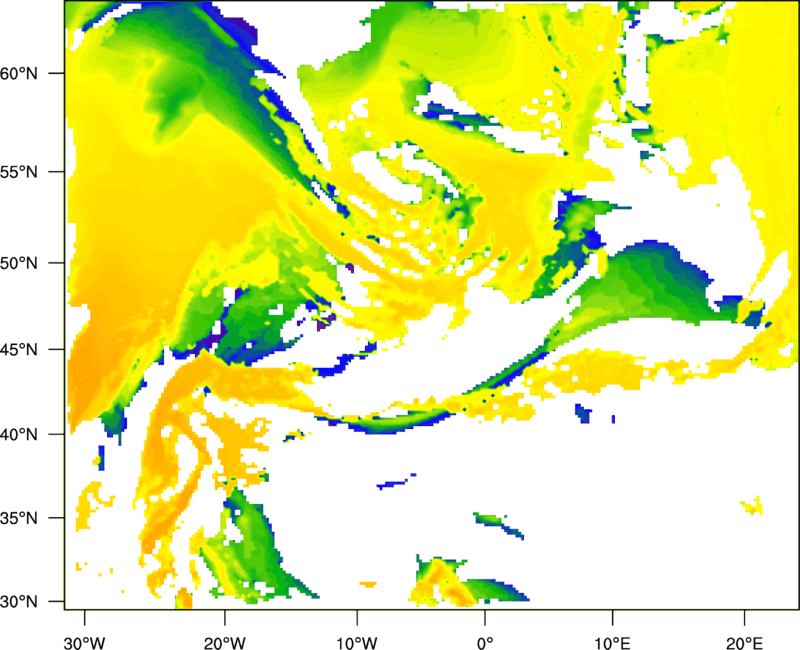800x650 pixels.
Task: Click the 60°N latitude label
Action: pos(19,73)
